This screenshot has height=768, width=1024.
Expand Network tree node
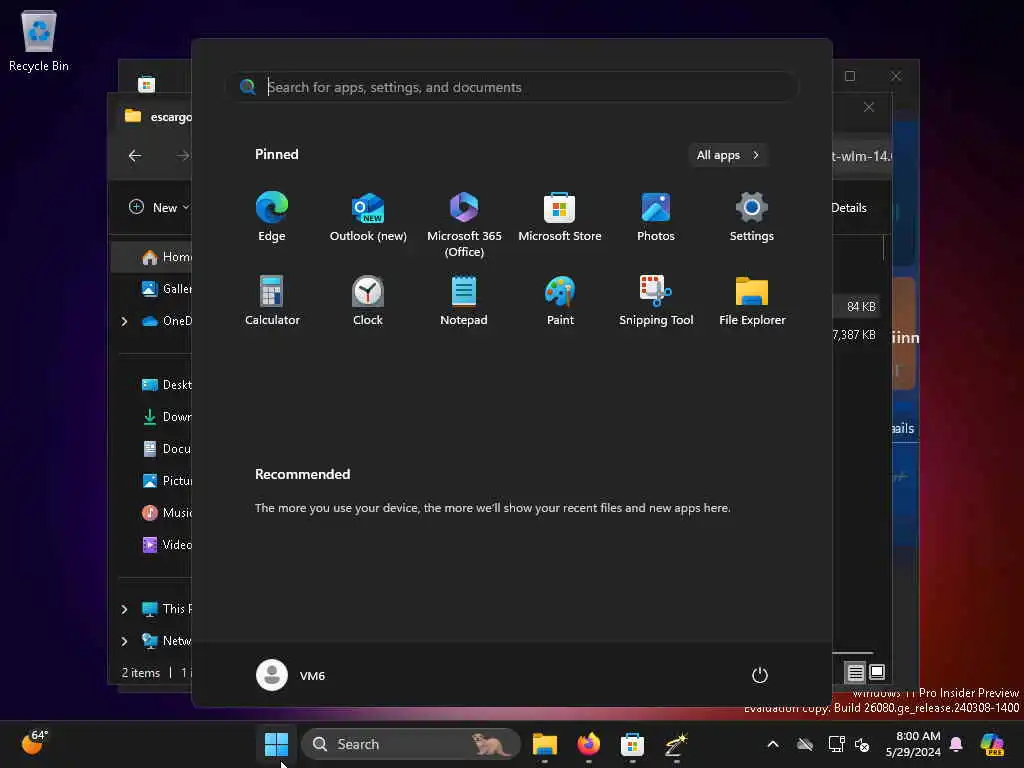124,641
